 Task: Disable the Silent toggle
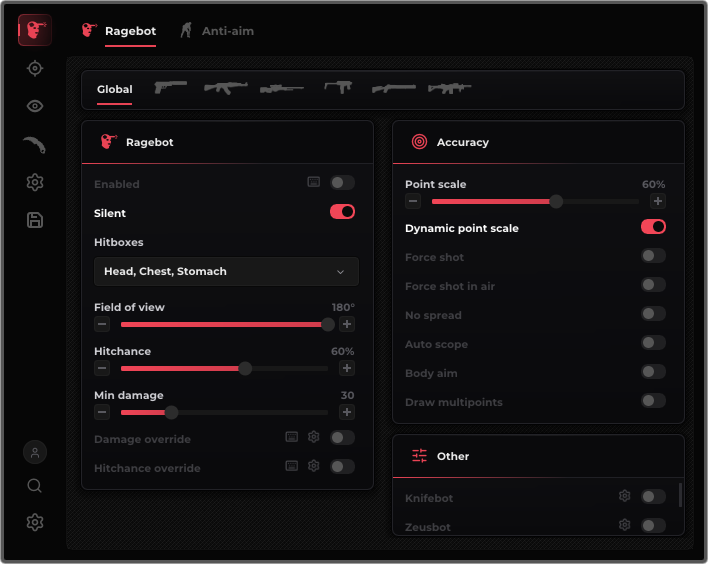pos(342,212)
